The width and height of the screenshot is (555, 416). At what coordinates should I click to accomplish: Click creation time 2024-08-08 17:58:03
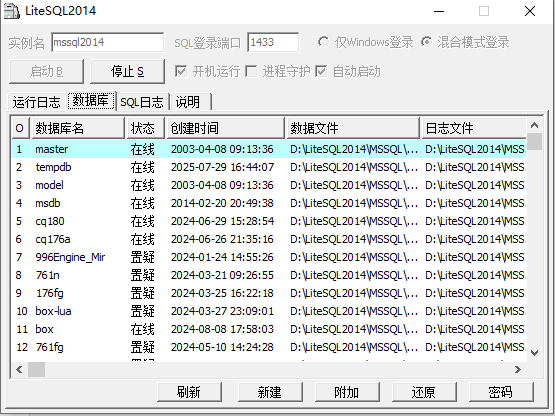[x=222, y=329]
